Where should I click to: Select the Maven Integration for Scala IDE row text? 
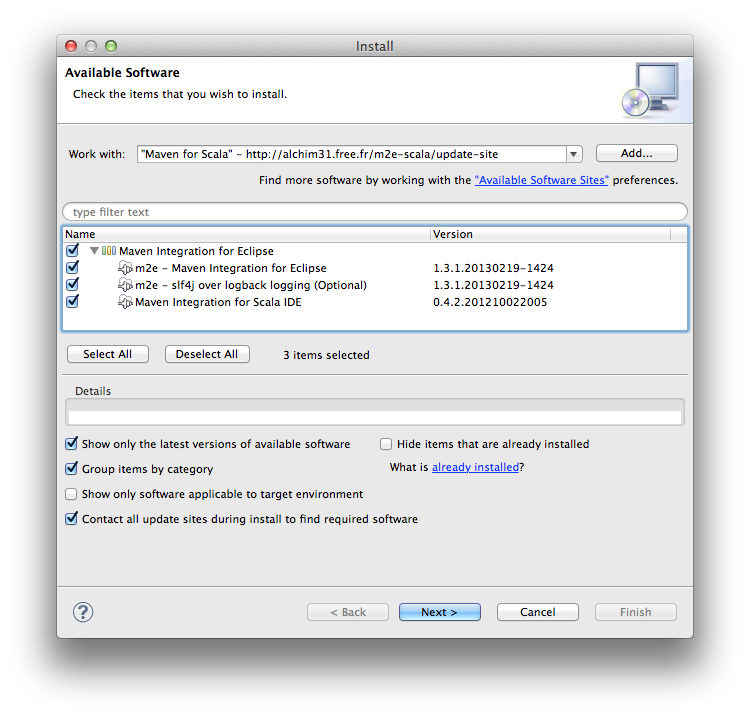218,302
